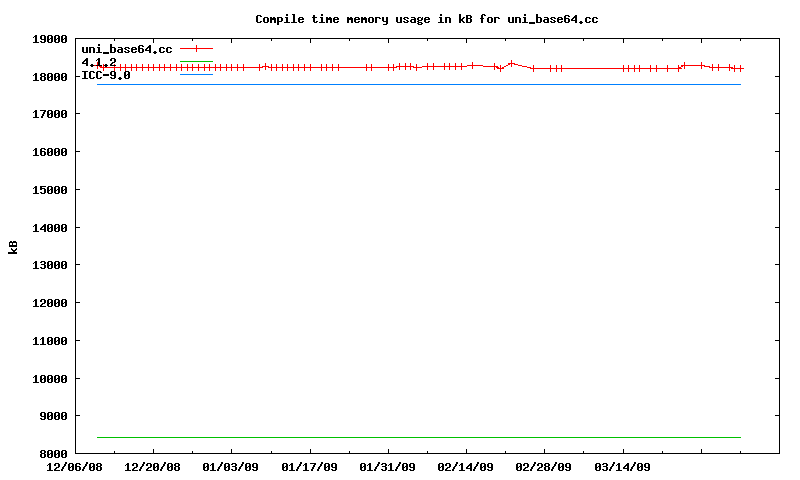Select the 01/31/09 date on x-axis
800x480 pixels.
point(387,467)
